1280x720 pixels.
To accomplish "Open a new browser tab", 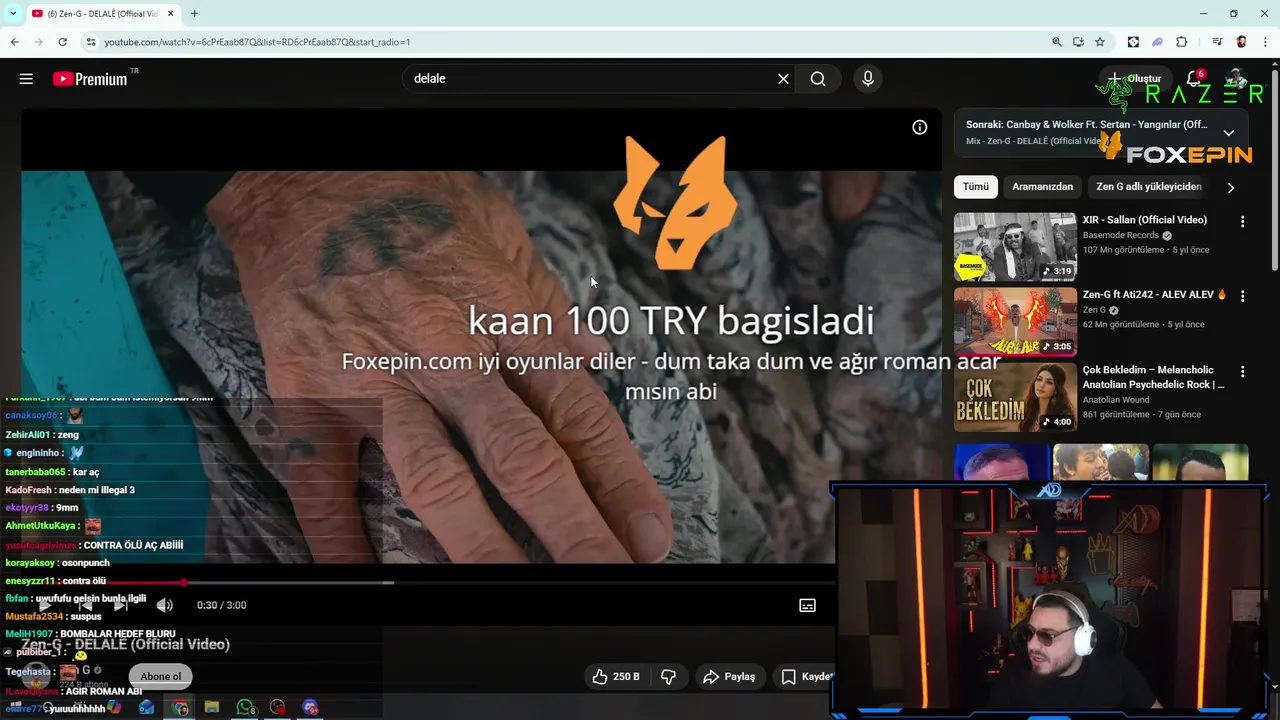I will pos(194,14).
